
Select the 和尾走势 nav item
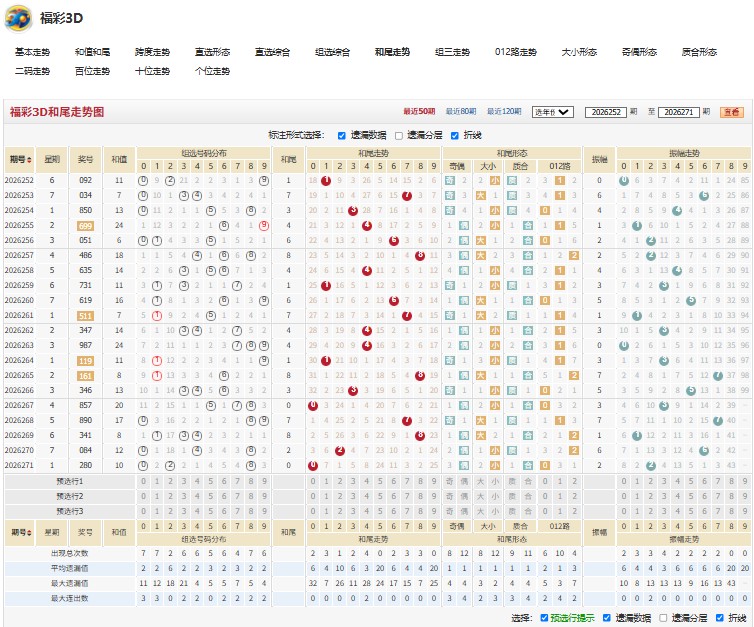pyautogui.click(x=392, y=52)
